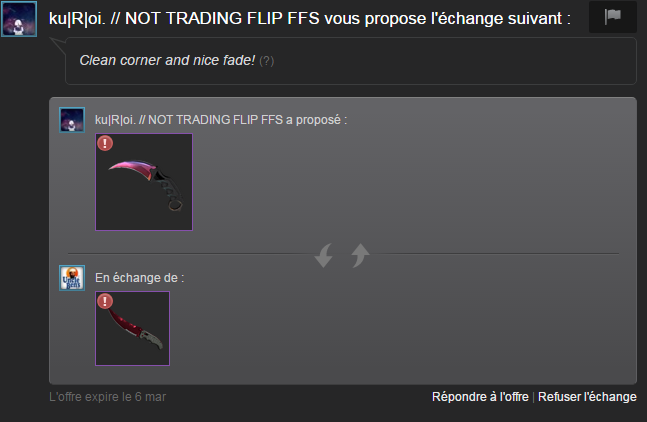Click the 'Clean corner and nice fade!' message

(167, 60)
